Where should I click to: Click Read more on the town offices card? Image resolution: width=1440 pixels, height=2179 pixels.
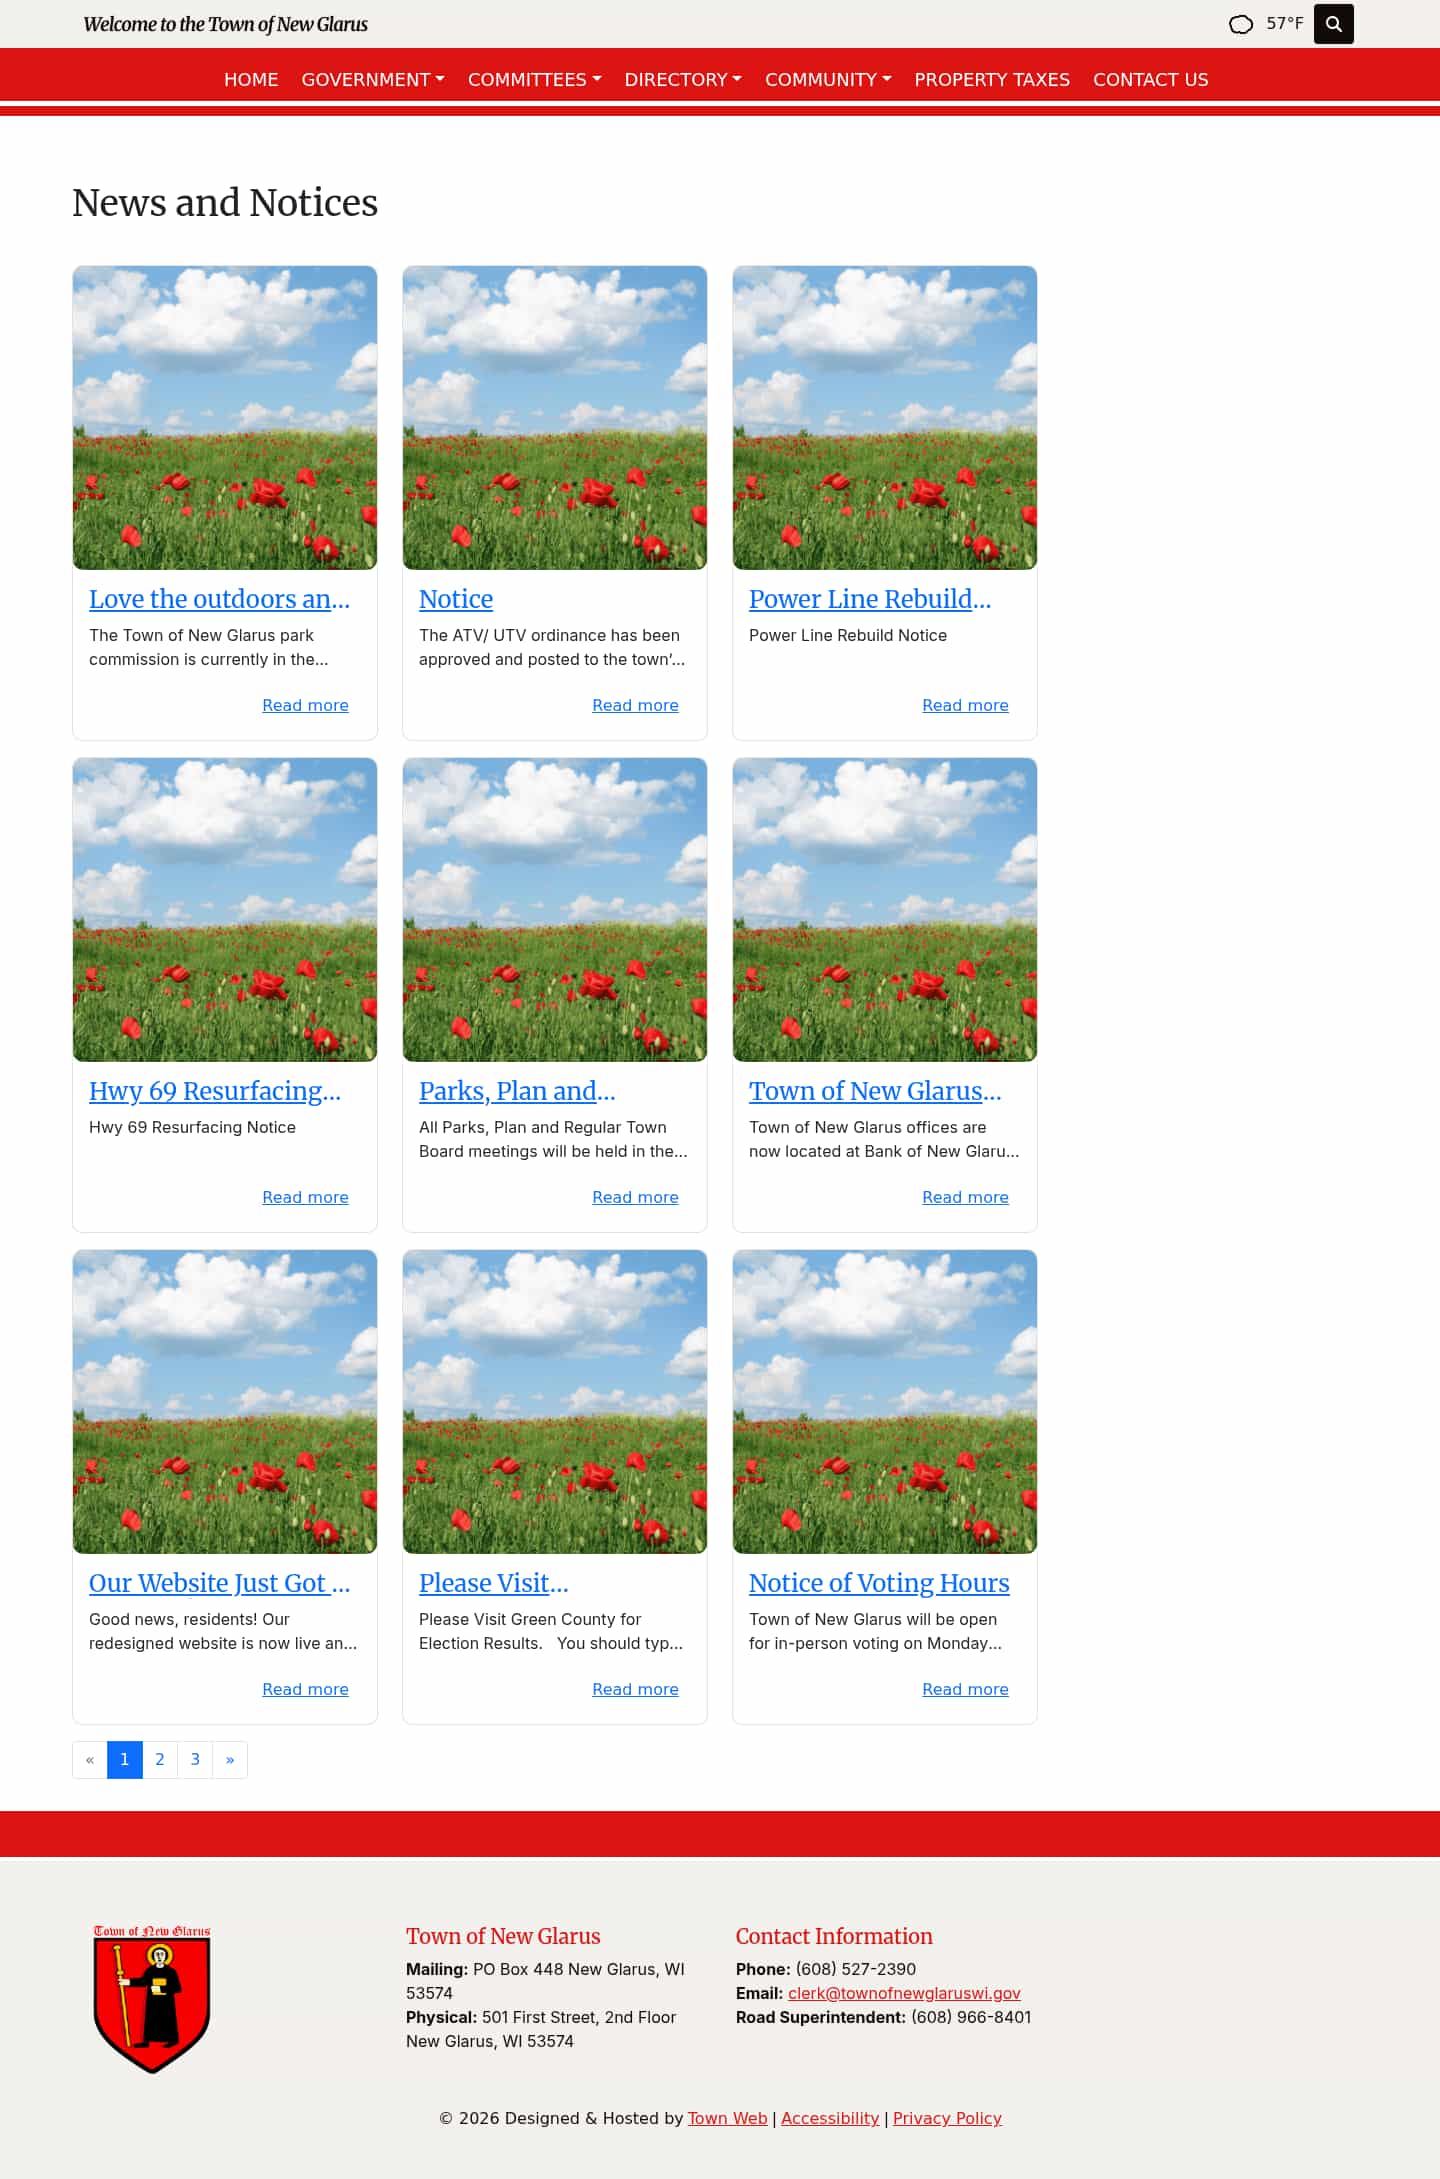pyautogui.click(x=965, y=1197)
